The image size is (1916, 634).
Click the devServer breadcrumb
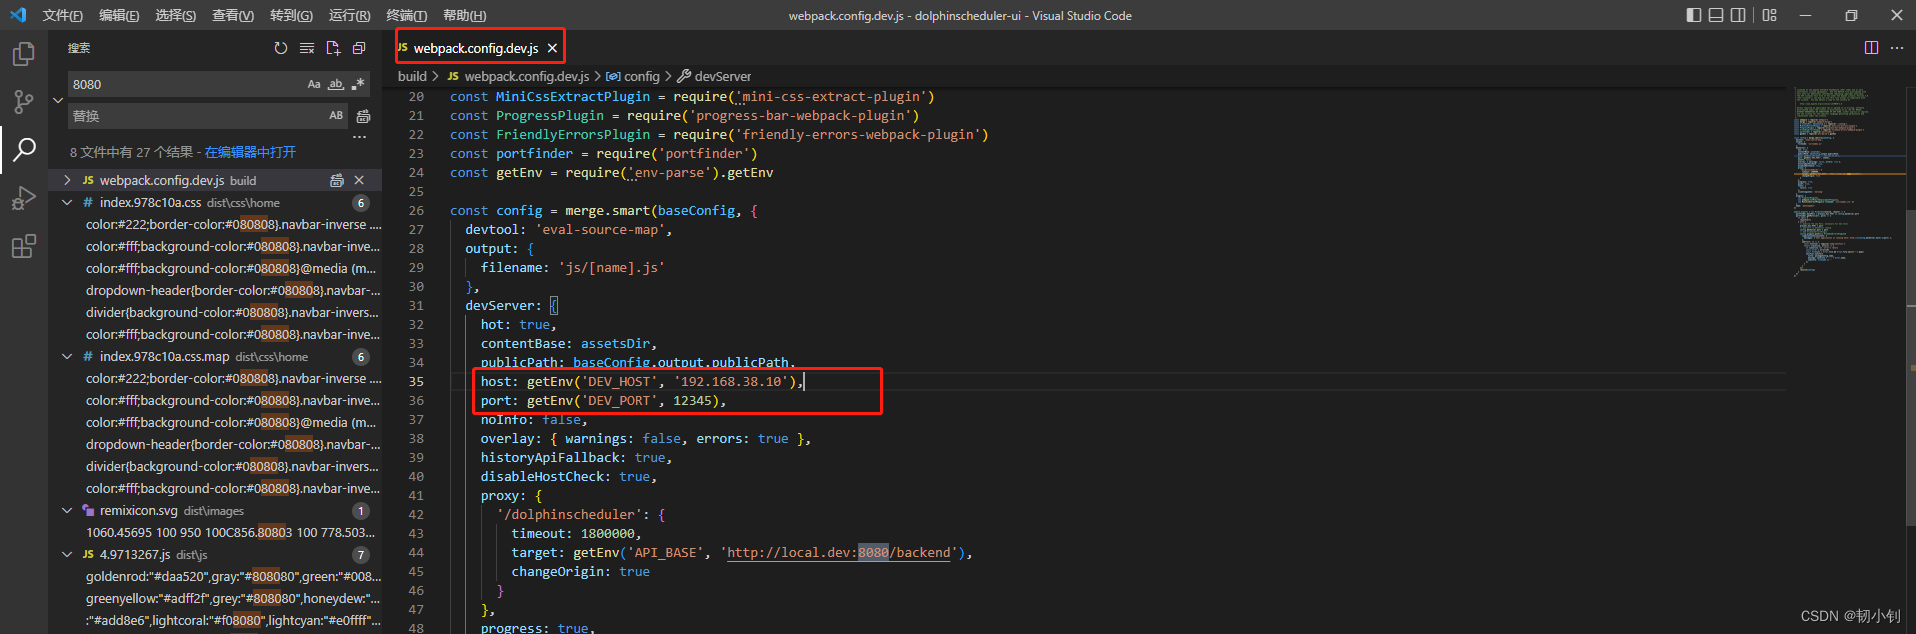(722, 76)
